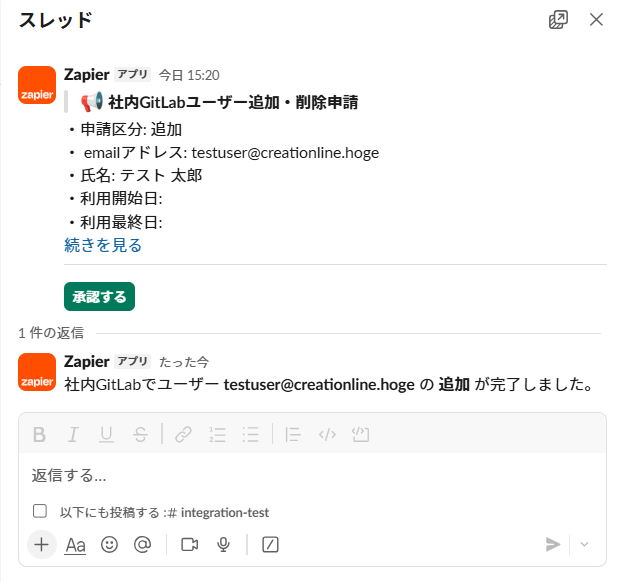
Task: Record a video clip
Action: click(190, 545)
